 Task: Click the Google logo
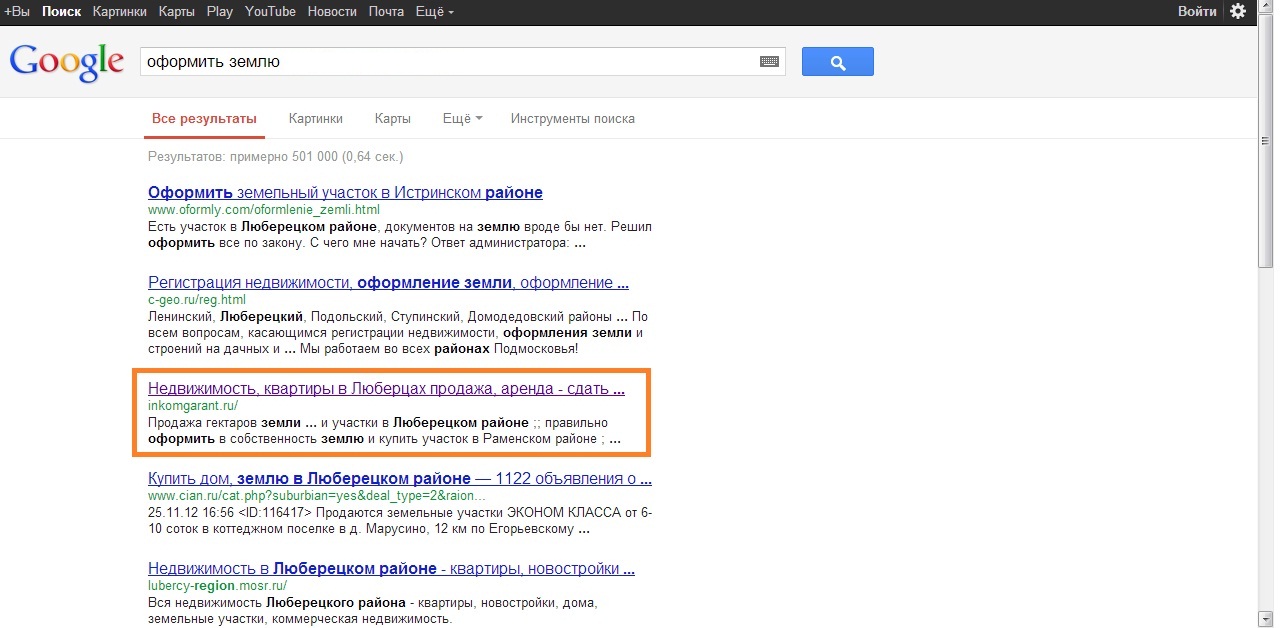(x=67, y=62)
